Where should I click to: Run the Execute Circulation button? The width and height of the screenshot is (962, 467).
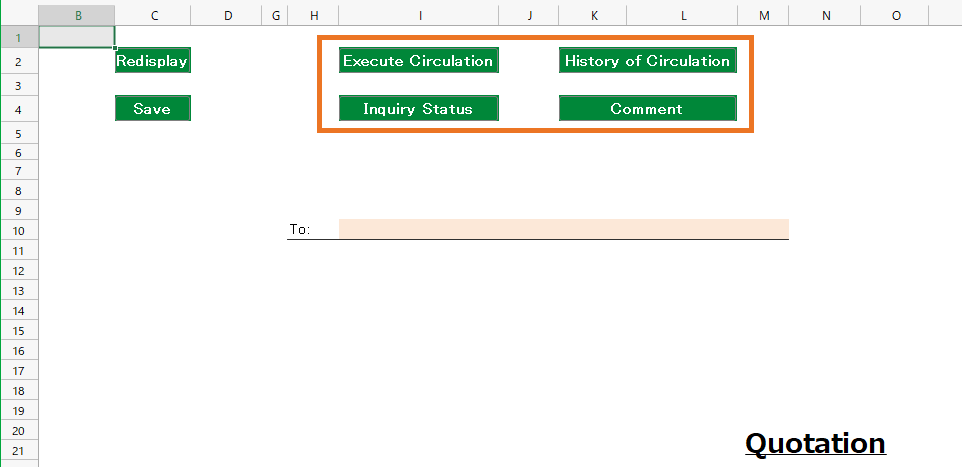point(418,61)
